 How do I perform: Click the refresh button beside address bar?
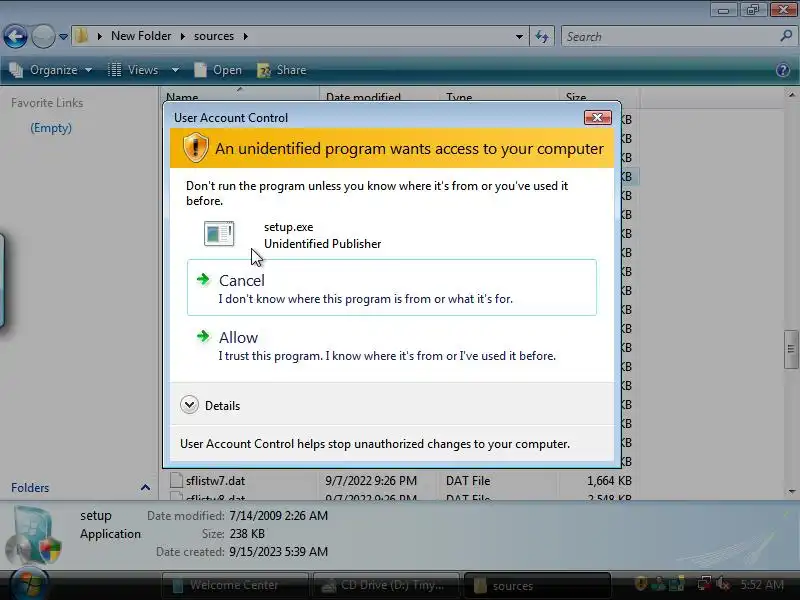click(x=542, y=37)
